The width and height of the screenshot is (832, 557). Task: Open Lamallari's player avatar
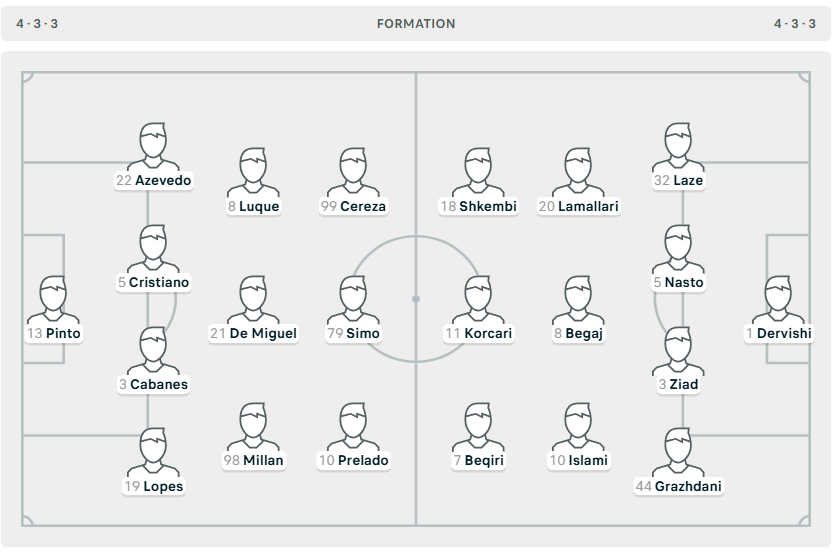click(578, 172)
